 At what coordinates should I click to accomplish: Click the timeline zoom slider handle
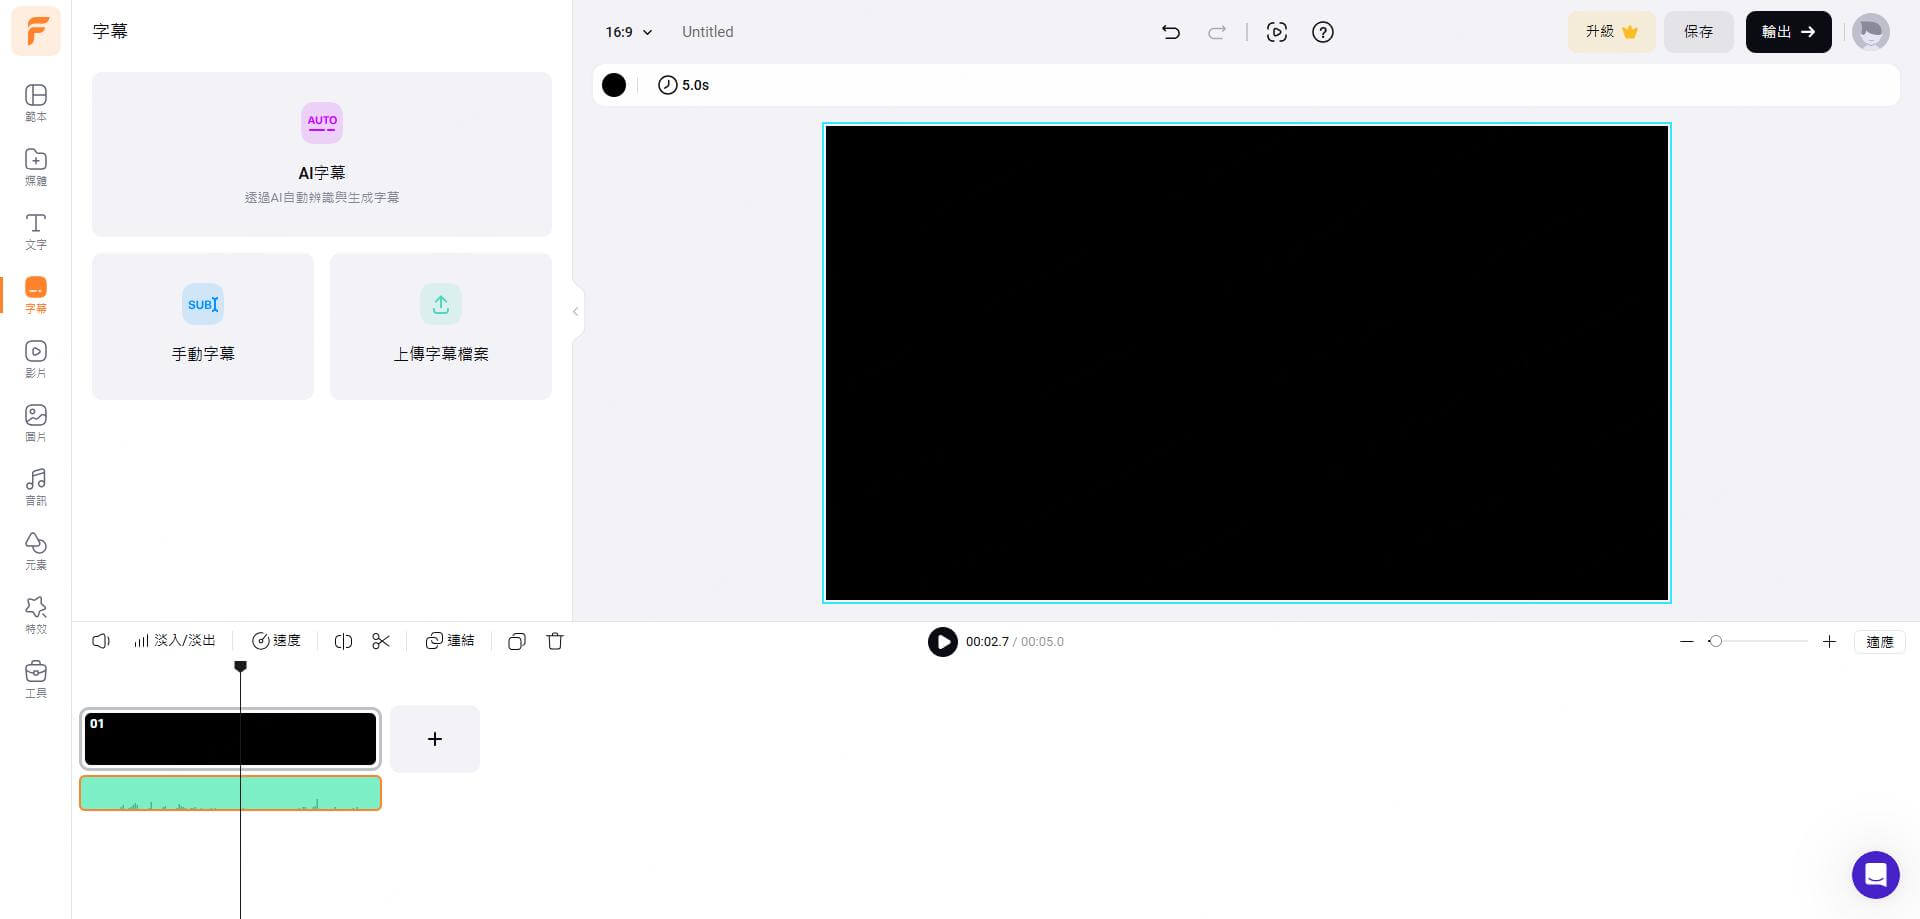point(1715,642)
